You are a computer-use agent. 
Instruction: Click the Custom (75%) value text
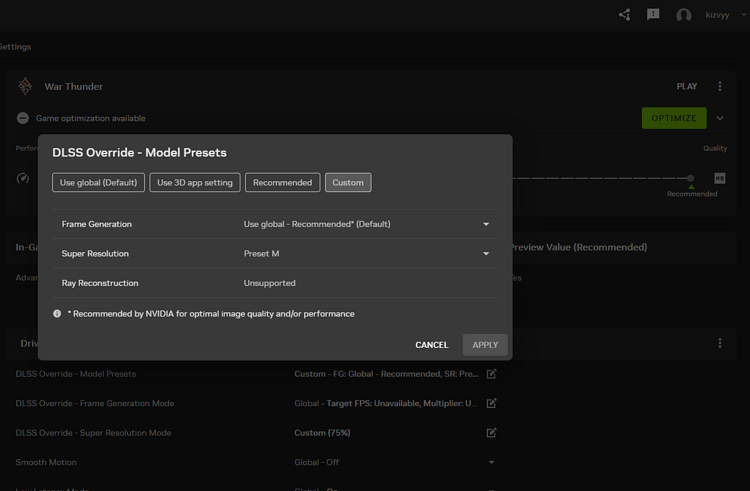[322, 433]
